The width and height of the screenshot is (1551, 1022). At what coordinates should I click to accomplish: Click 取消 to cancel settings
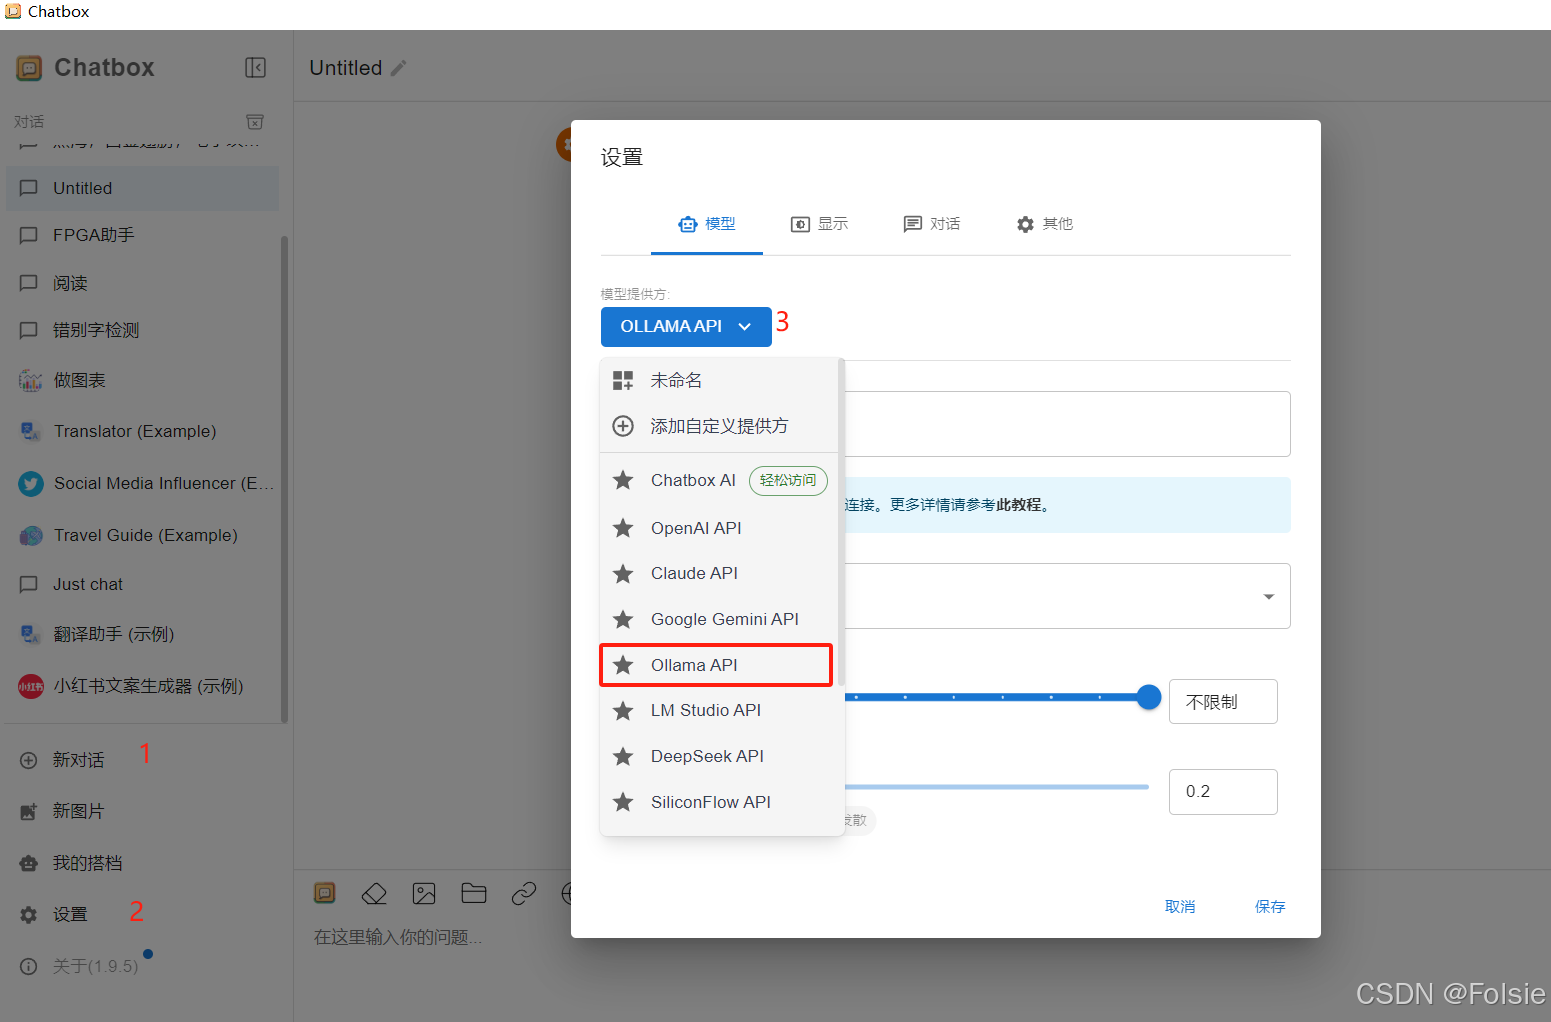[1180, 906]
